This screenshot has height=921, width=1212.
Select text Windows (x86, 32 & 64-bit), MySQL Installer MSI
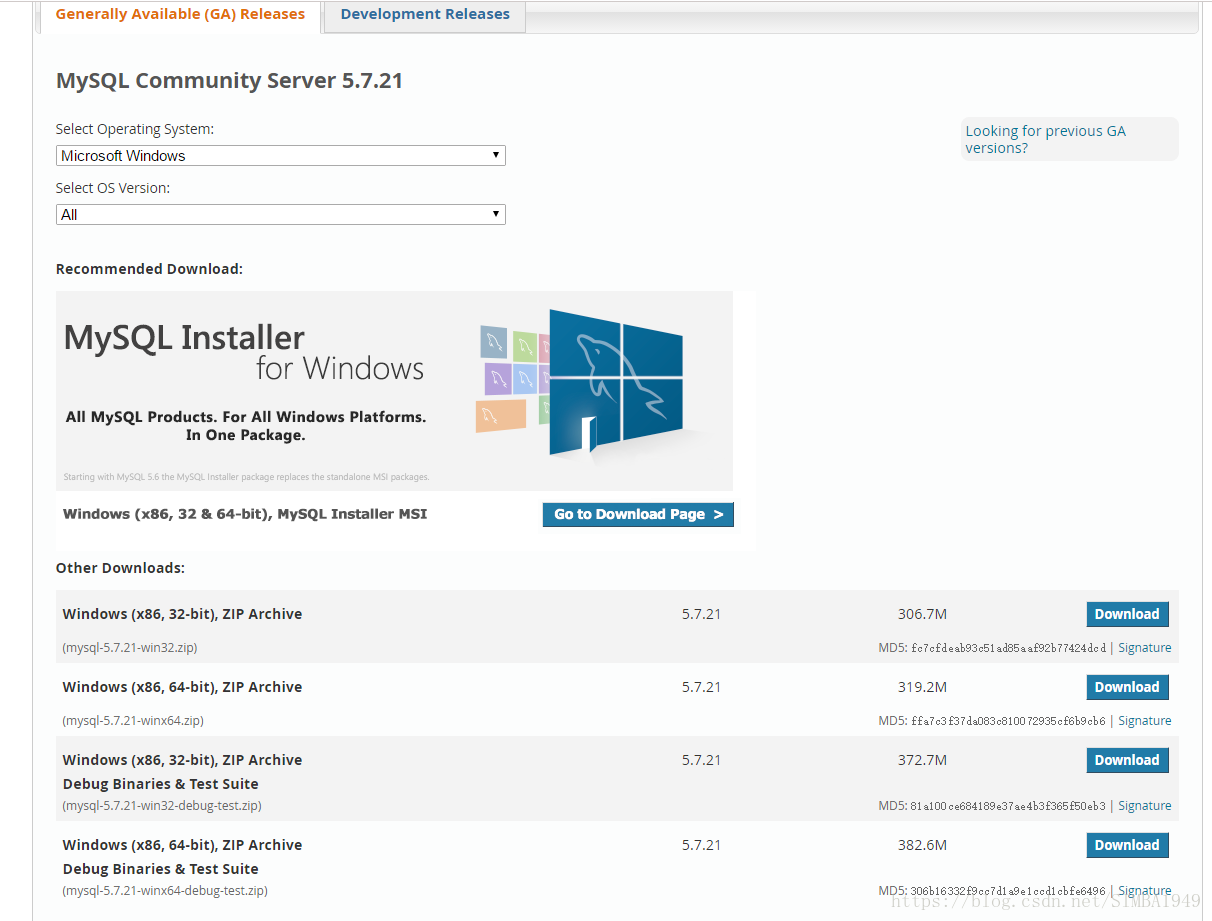(245, 514)
